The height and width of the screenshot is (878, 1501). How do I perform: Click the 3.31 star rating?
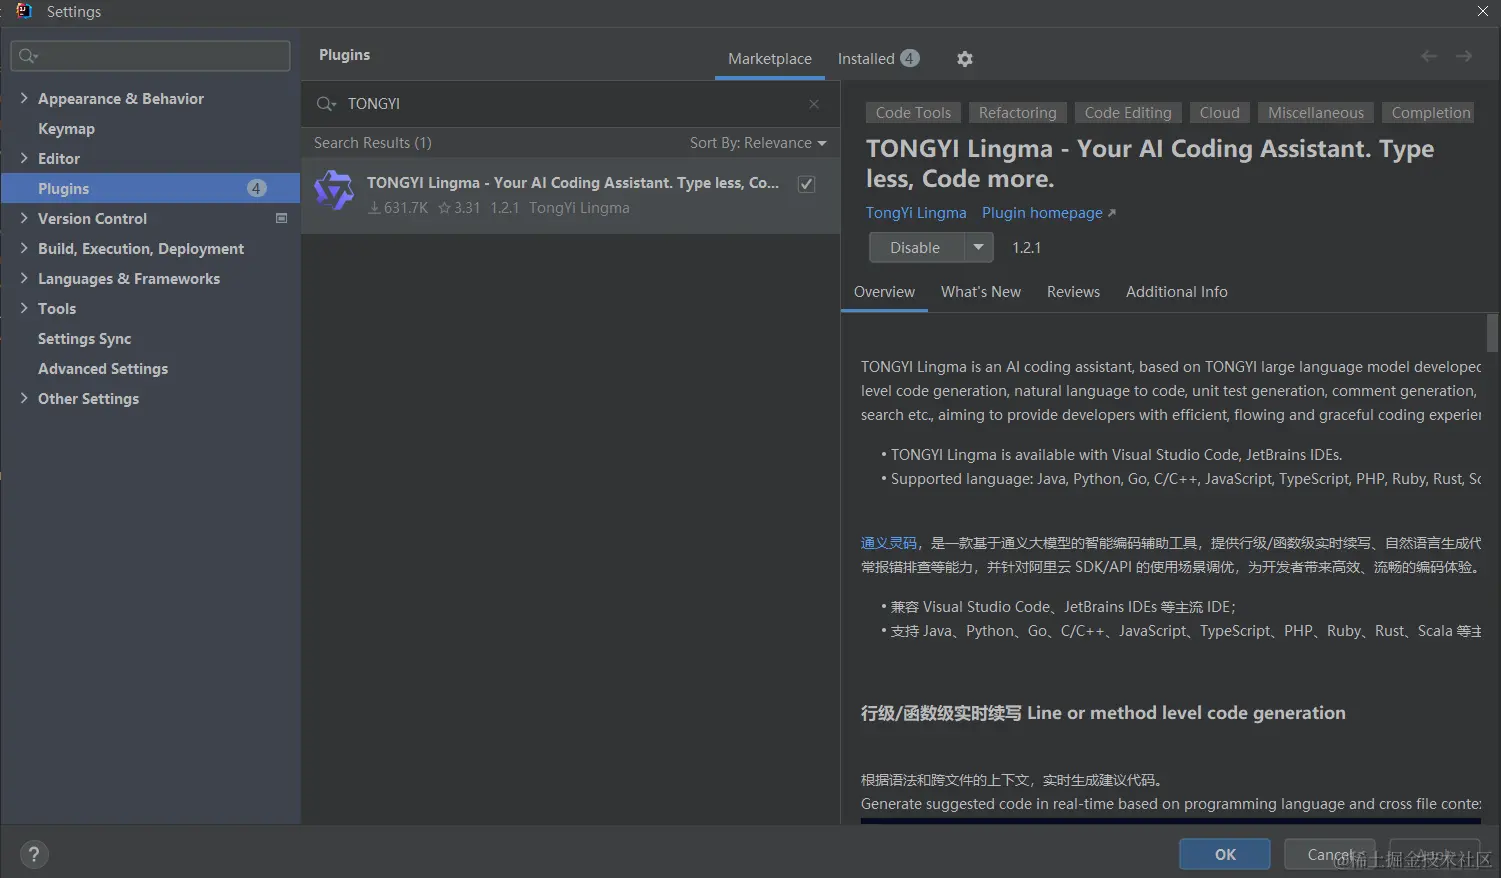pos(459,208)
